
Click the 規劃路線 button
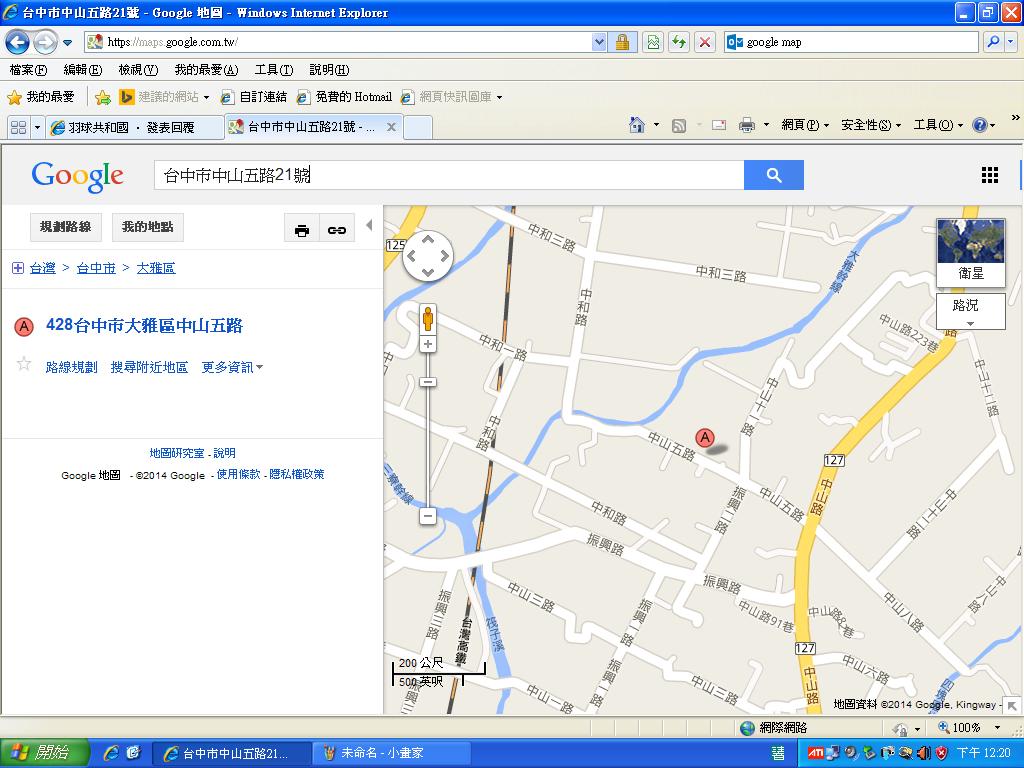point(65,227)
